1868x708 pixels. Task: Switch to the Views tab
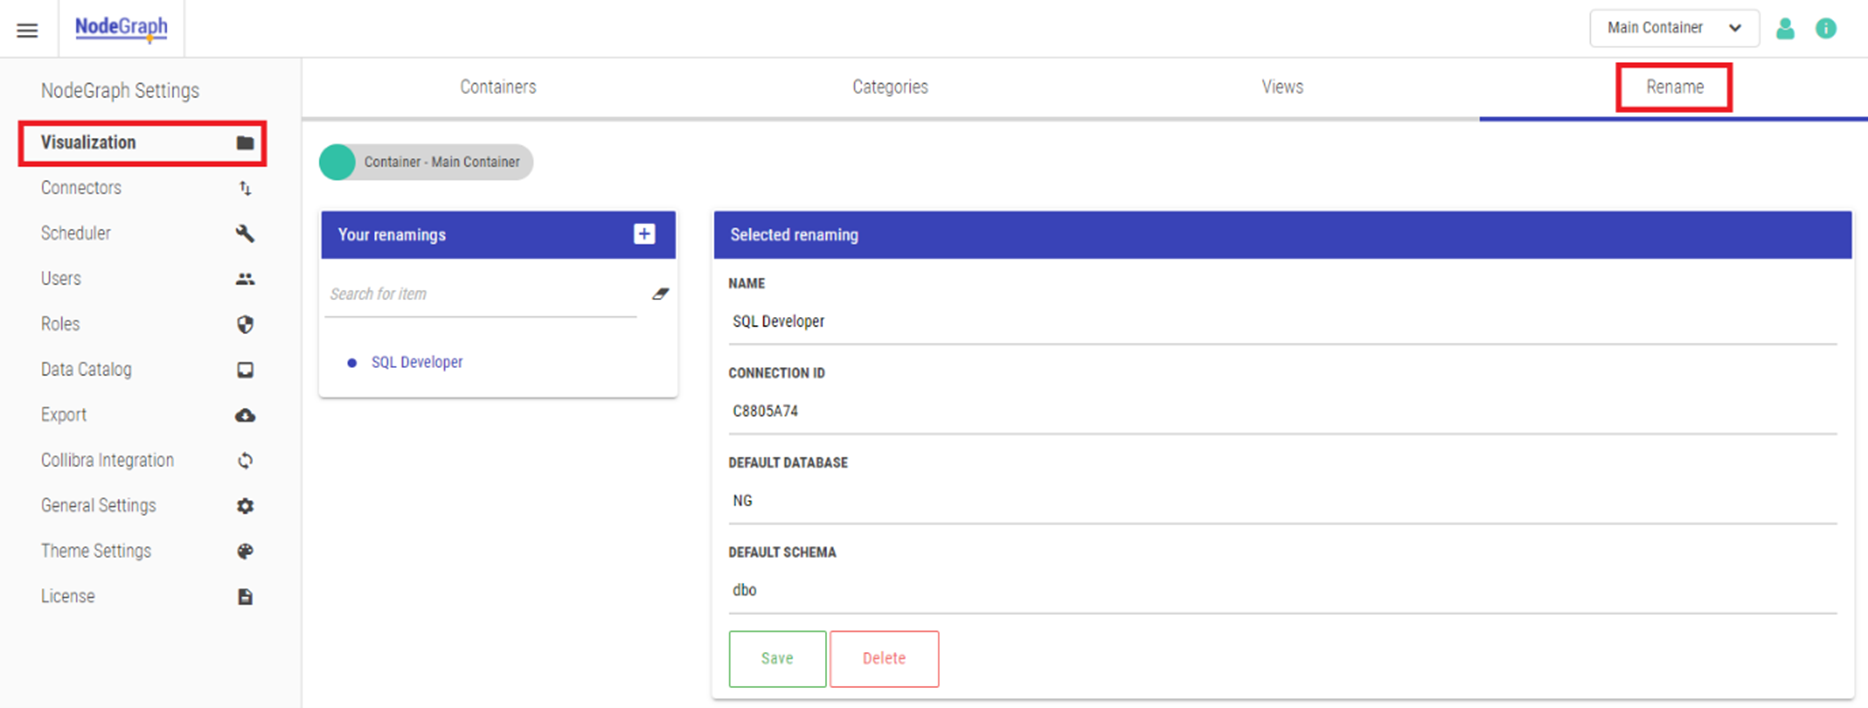[x=1282, y=87]
